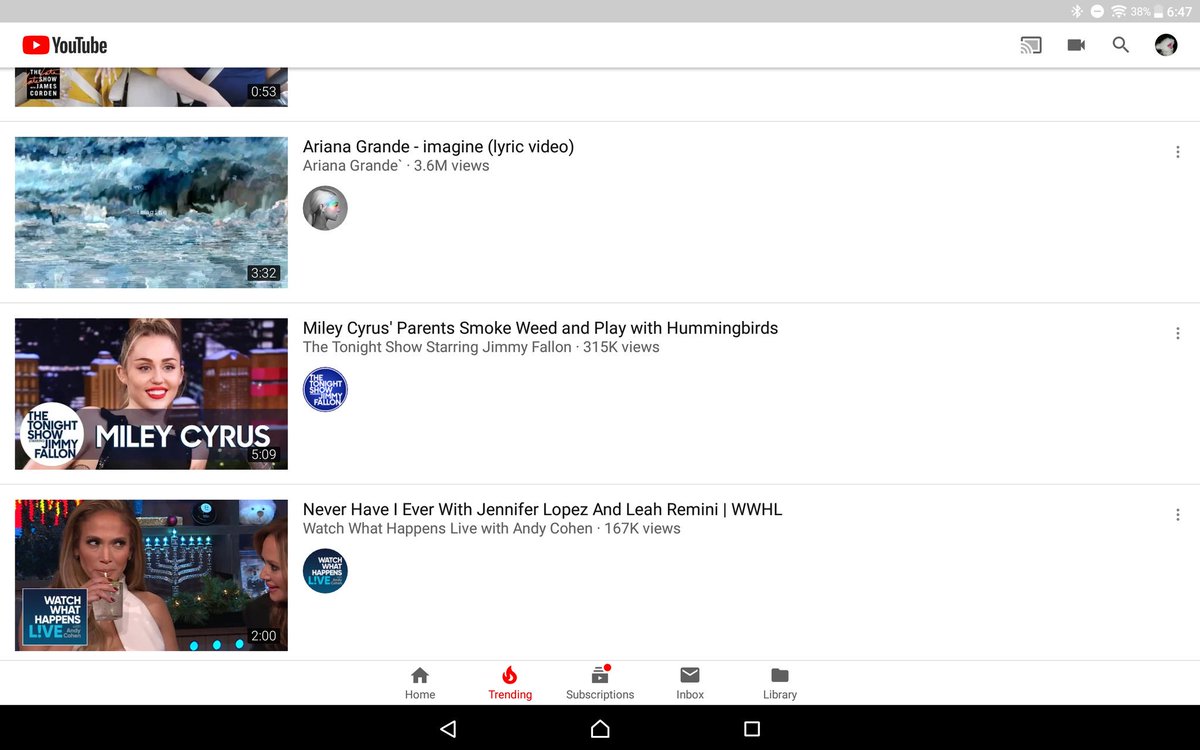This screenshot has height=750, width=1200.
Task: Switch to the Library tab
Action: pyautogui.click(x=780, y=683)
